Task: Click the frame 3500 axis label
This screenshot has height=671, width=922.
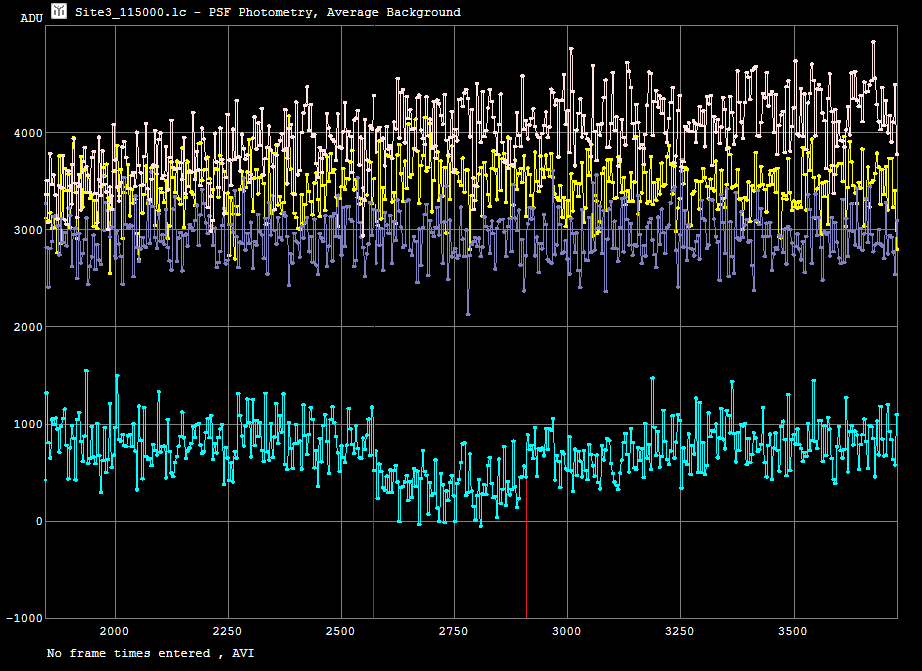Action: [793, 632]
